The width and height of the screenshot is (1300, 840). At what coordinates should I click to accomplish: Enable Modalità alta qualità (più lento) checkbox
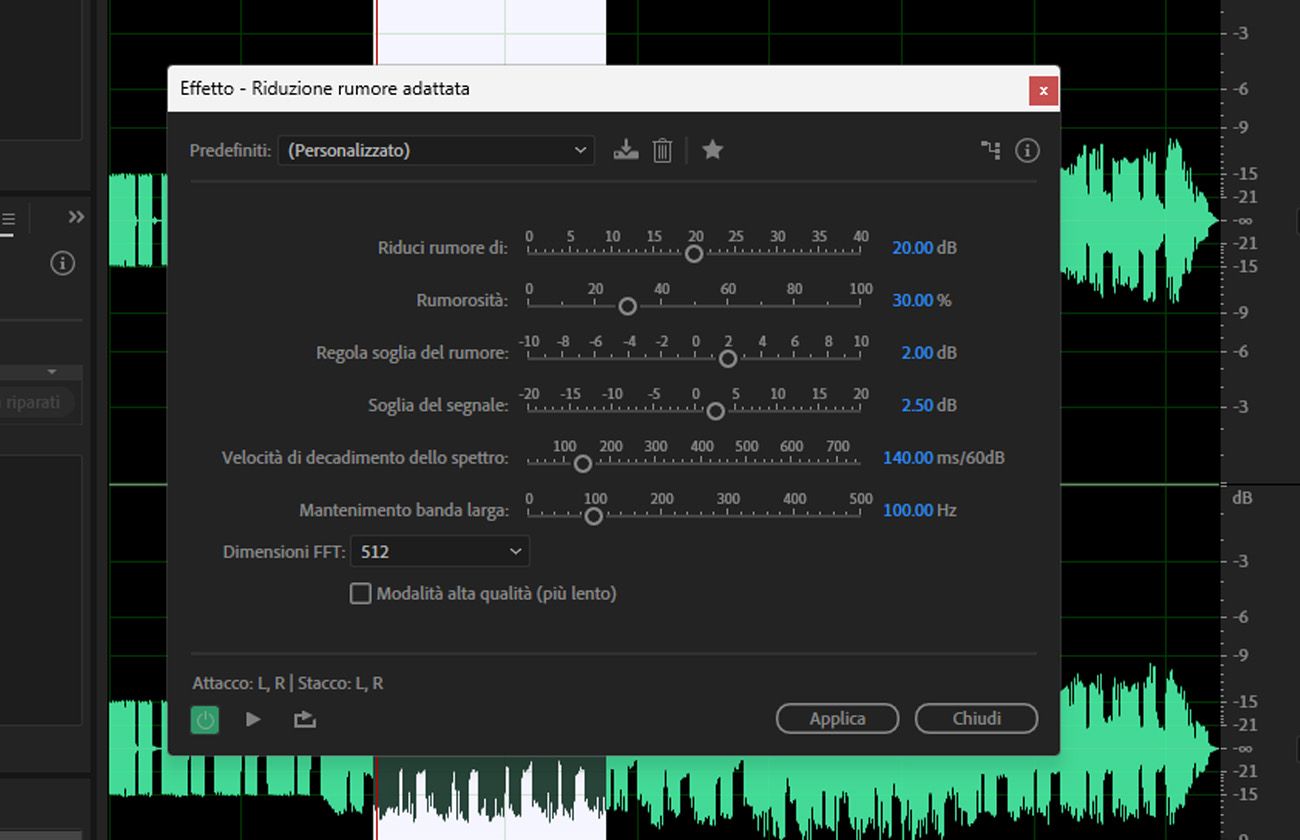point(360,594)
